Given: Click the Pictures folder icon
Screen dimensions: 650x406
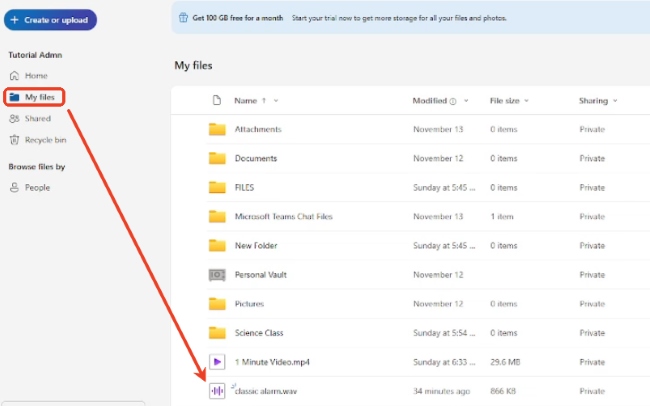Looking at the screenshot, I should pyautogui.click(x=217, y=304).
